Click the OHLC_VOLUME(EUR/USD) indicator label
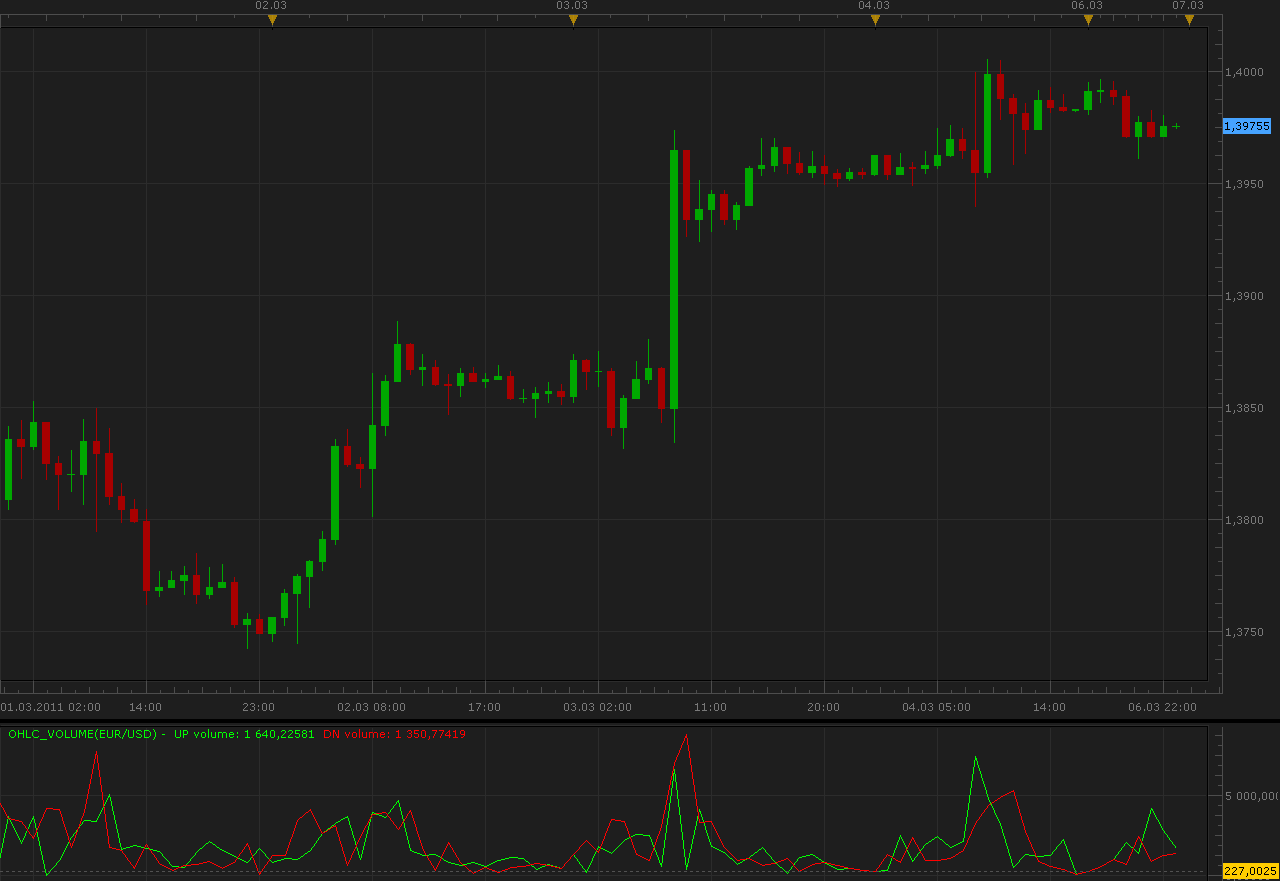1280x881 pixels. click(x=82, y=734)
